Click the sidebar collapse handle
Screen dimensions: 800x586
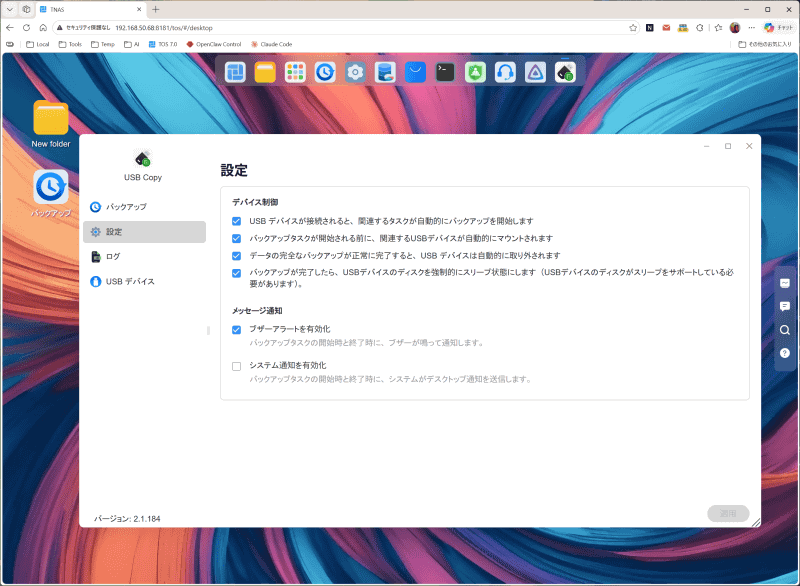(x=208, y=330)
